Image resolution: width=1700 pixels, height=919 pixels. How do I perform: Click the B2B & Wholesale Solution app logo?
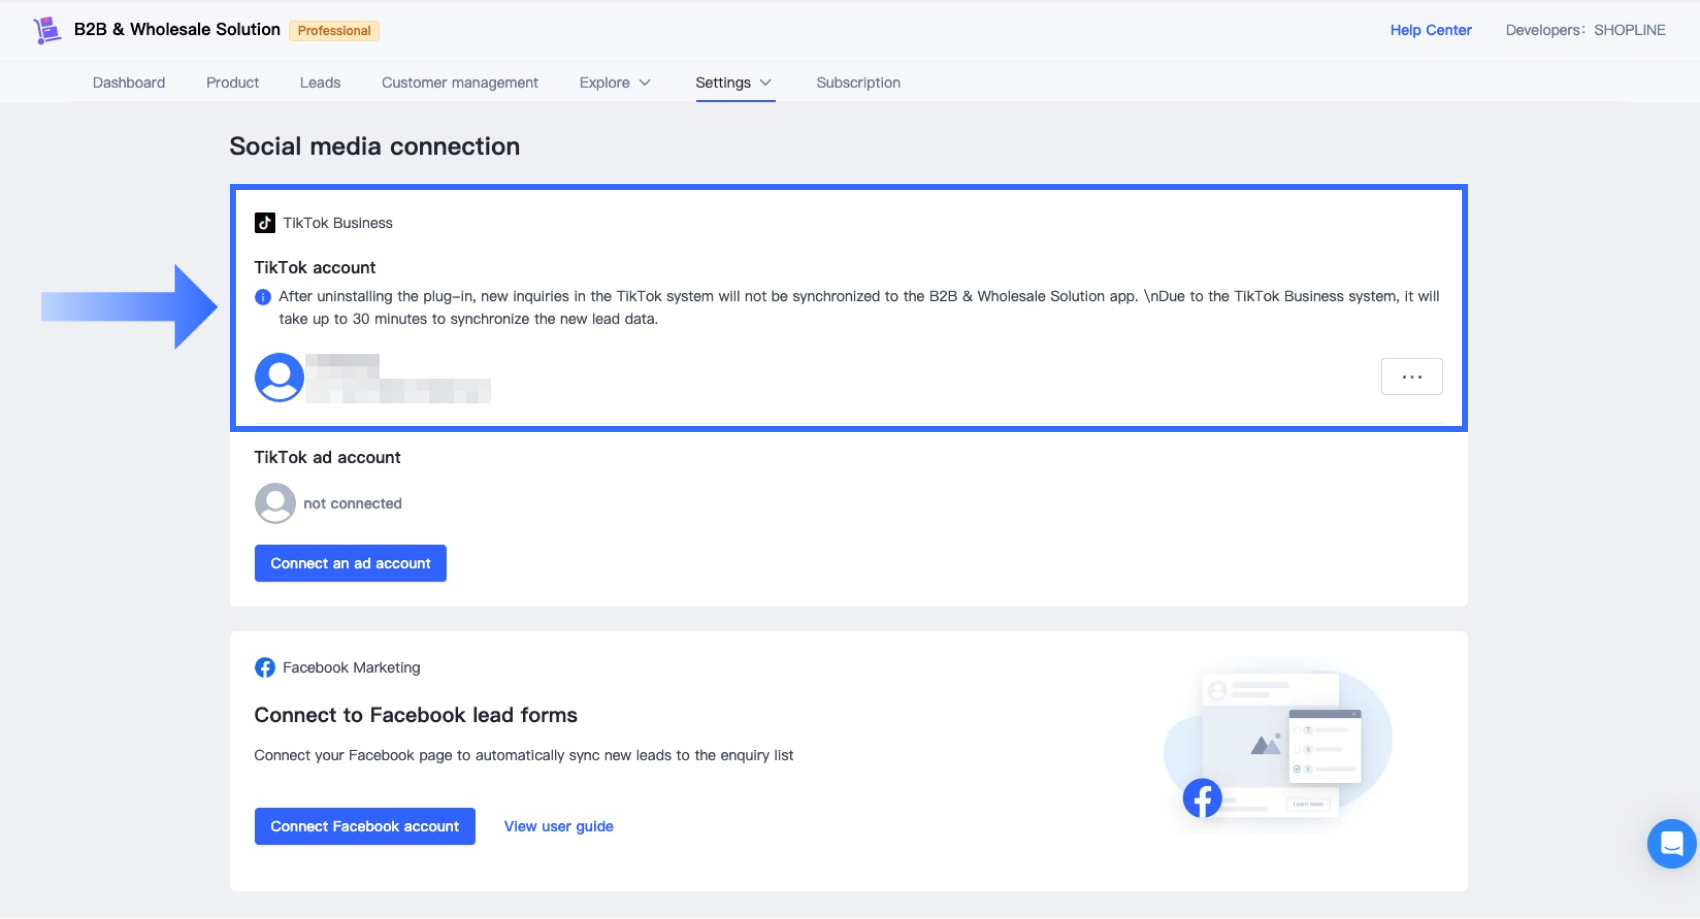46,30
